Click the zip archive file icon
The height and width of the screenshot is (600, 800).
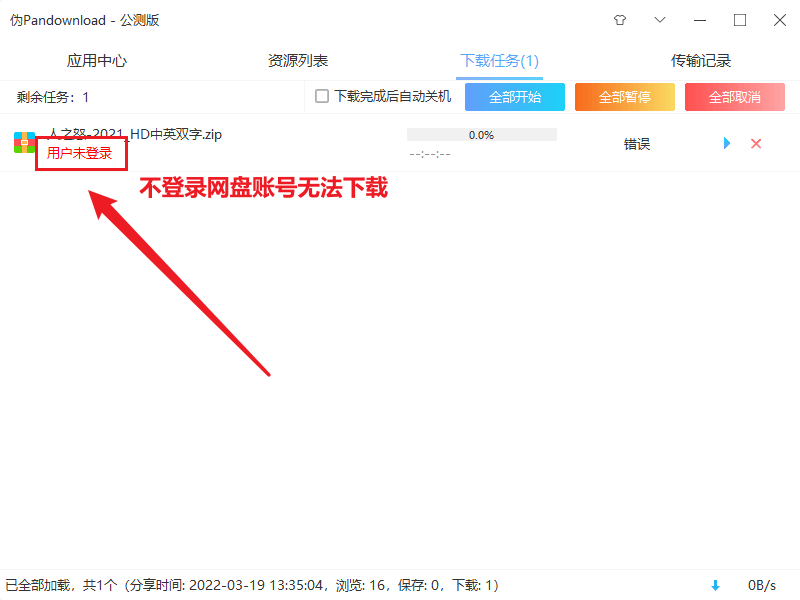[24, 142]
